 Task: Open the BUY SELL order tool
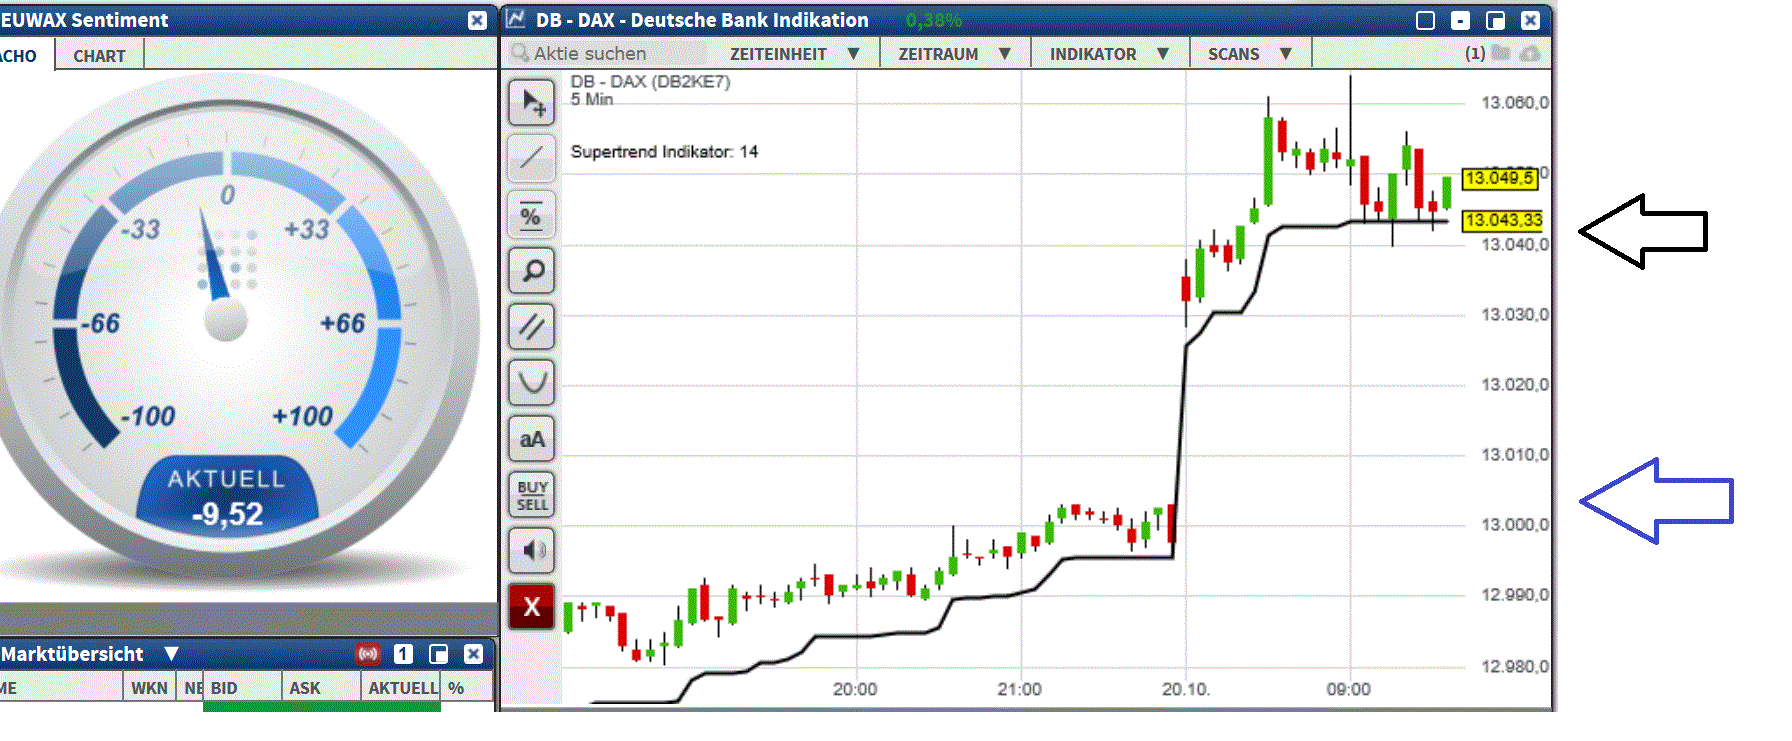(x=532, y=495)
